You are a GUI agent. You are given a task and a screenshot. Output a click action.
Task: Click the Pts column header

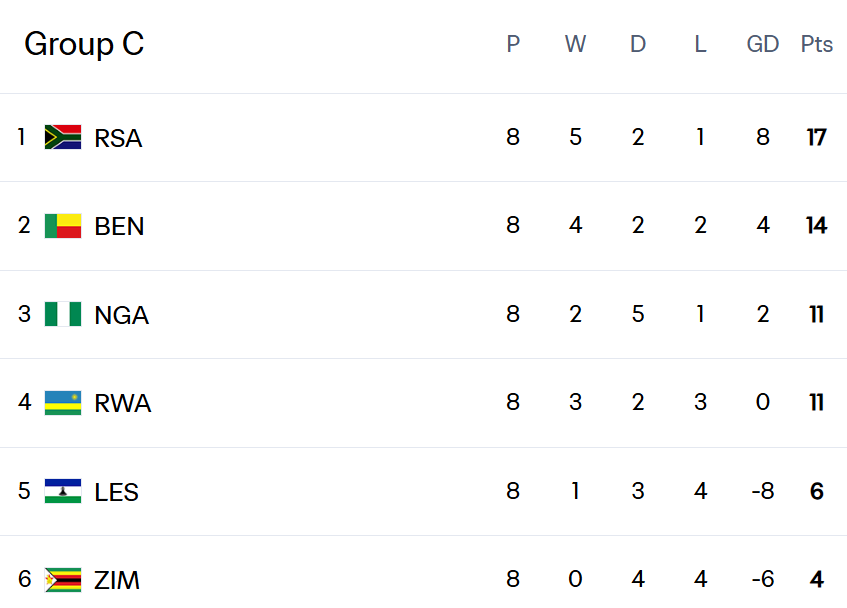[x=816, y=44]
